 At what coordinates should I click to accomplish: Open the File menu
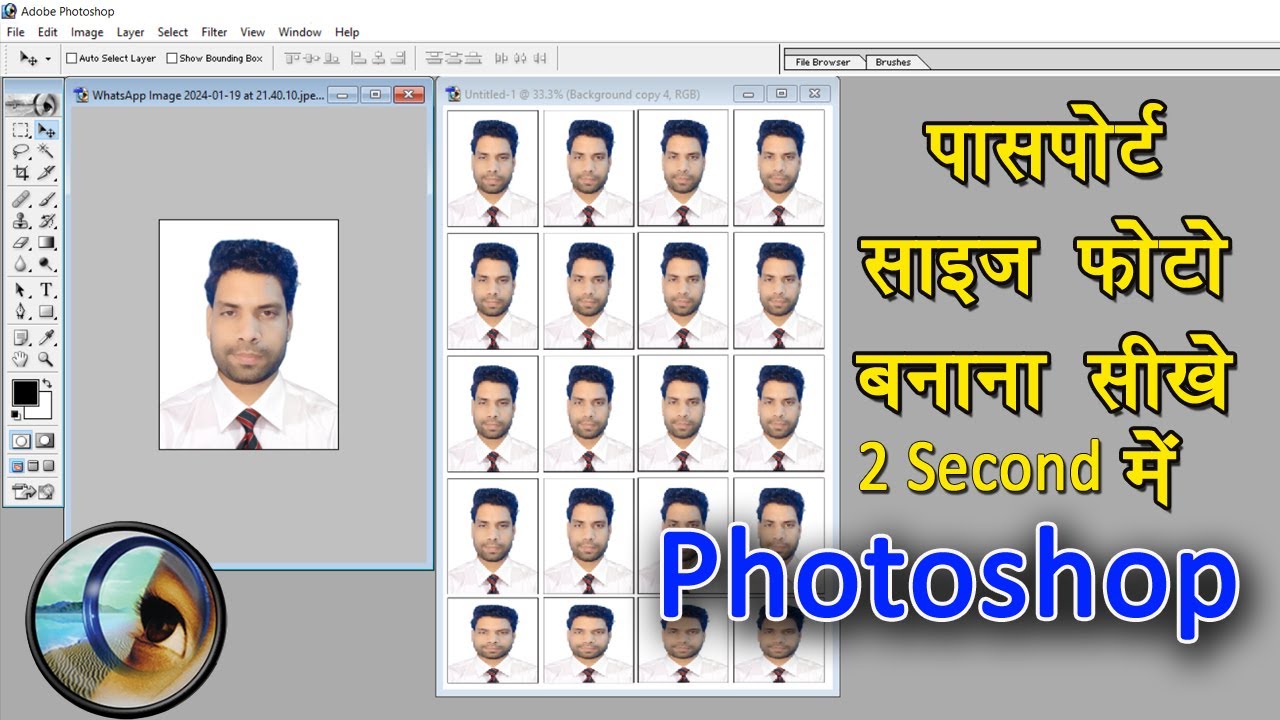click(15, 32)
